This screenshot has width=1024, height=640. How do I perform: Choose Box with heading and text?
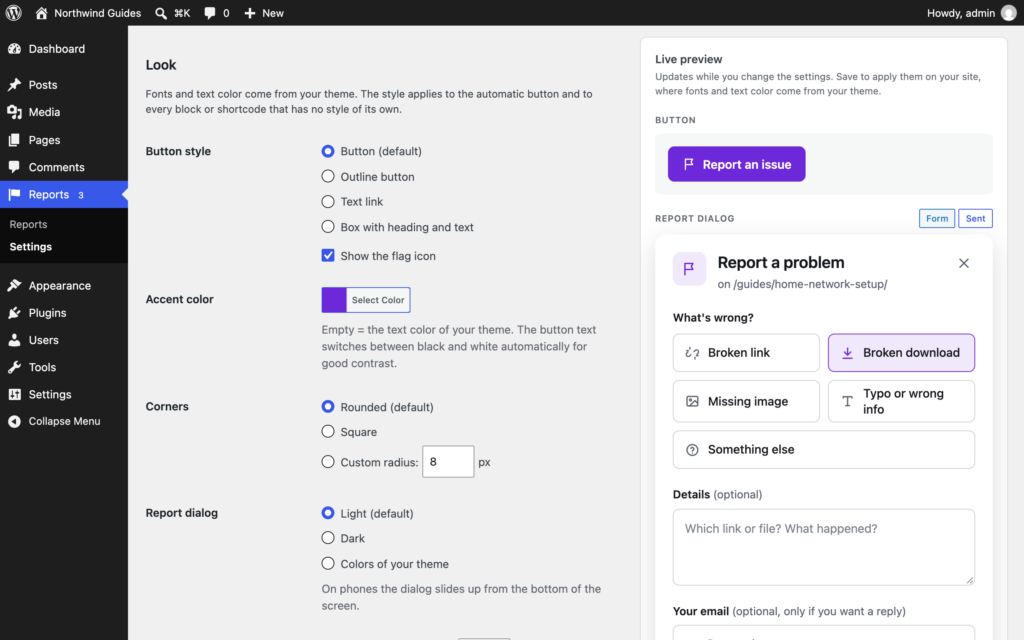(x=328, y=227)
